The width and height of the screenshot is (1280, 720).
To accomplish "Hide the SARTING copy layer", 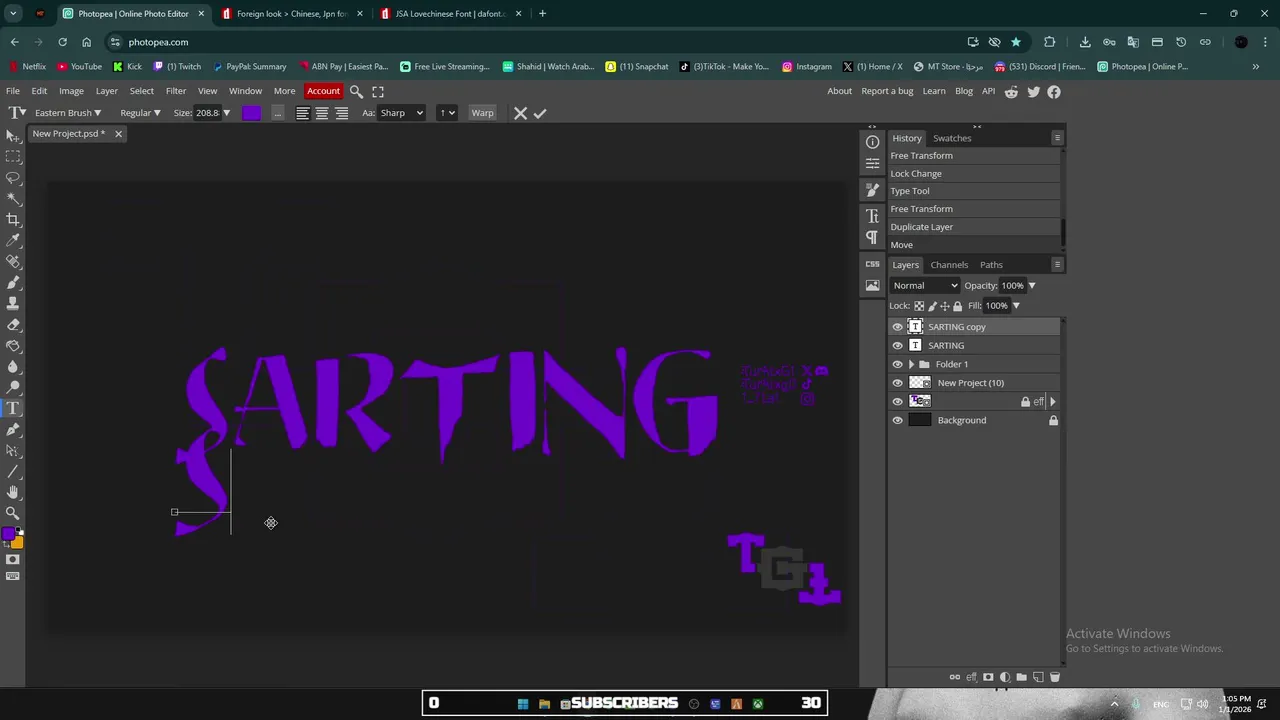I will tap(897, 327).
